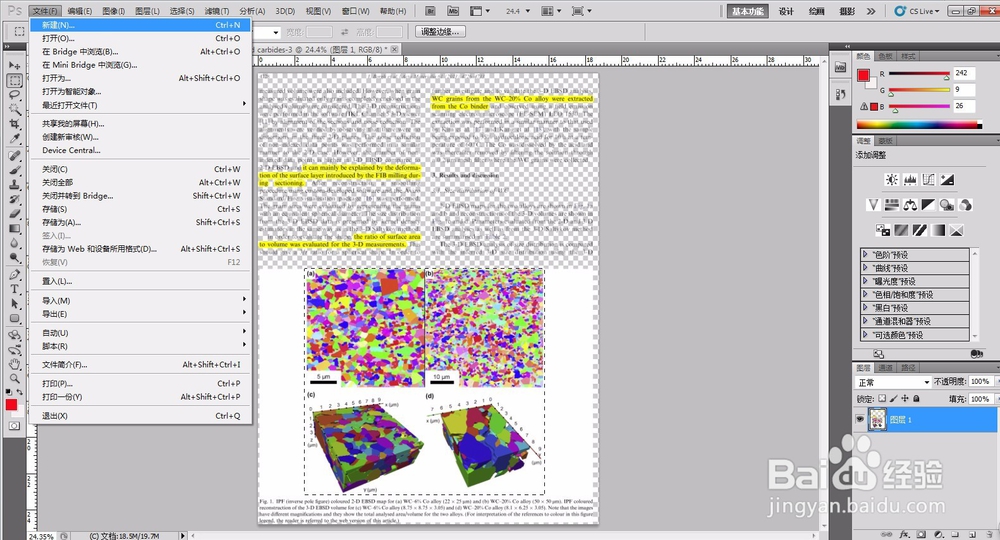Select the Pen tool
1000x540 pixels.
15,274
